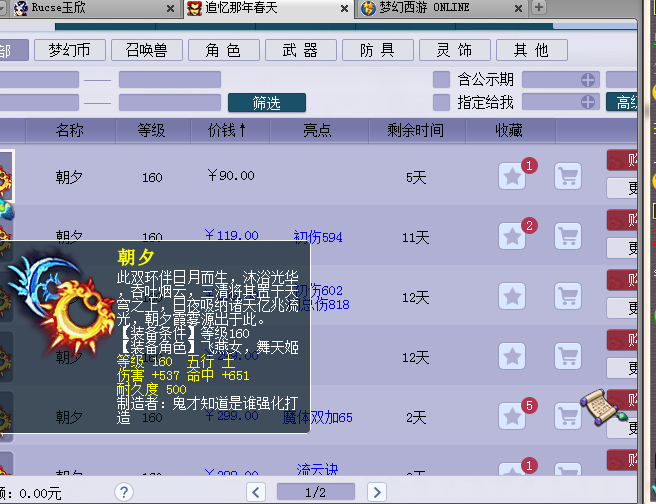Open new tab with plus button
This screenshot has height=504, width=656.
coord(539,7)
